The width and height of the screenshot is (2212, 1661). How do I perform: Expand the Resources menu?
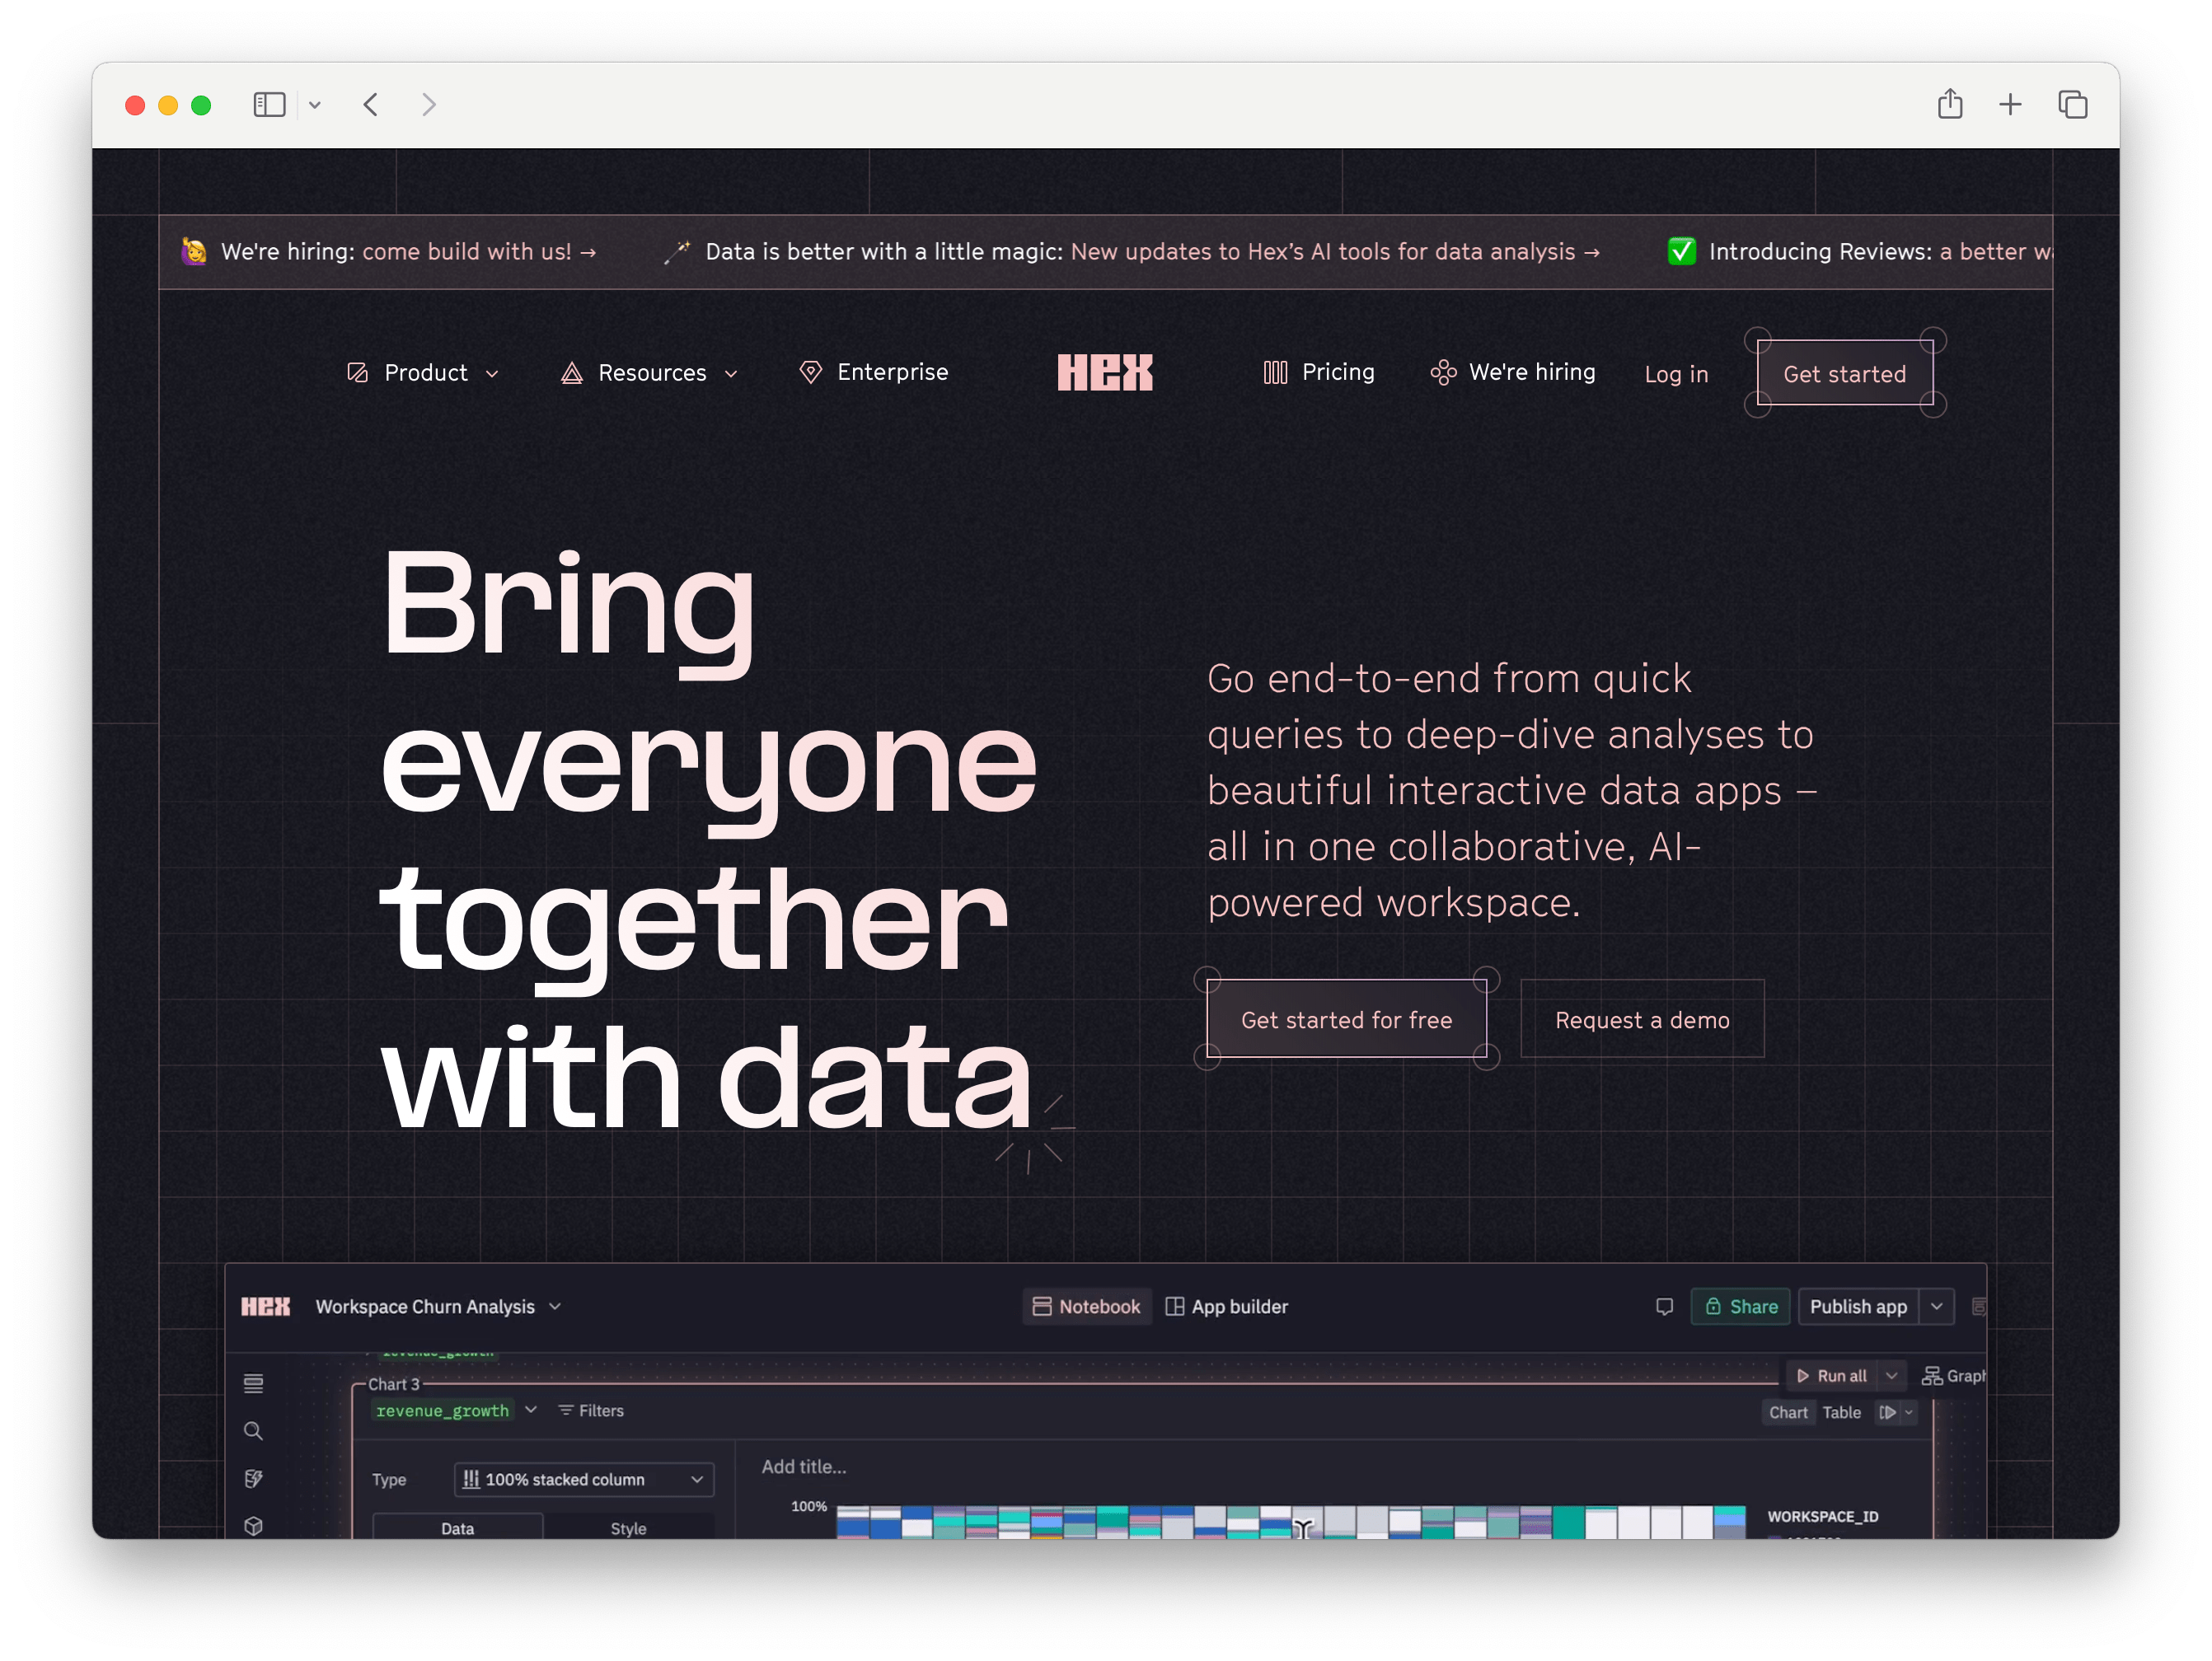pyautogui.click(x=650, y=373)
